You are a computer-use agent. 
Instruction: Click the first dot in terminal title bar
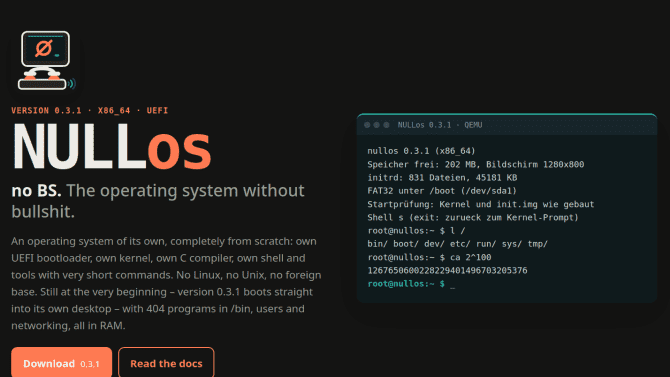pos(367,125)
